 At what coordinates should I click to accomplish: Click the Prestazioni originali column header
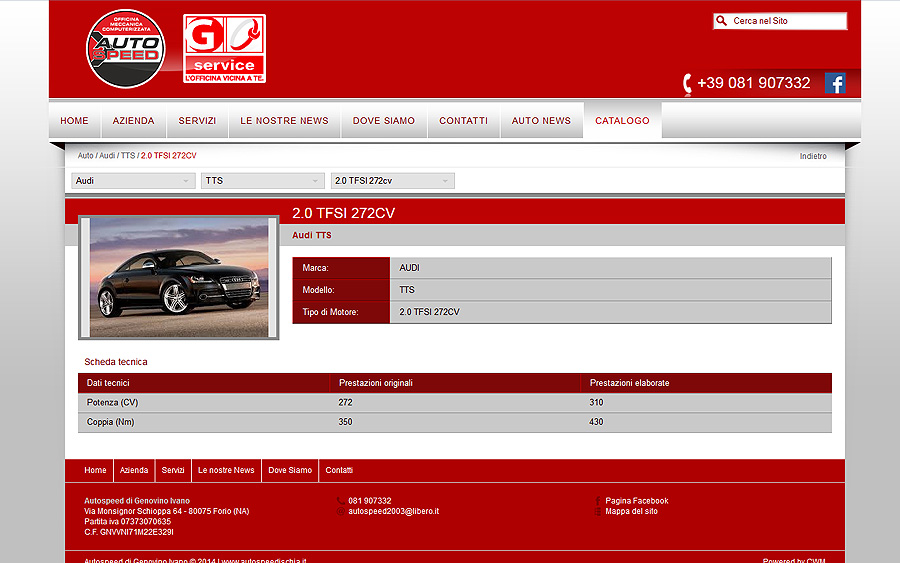click(376, 383)
